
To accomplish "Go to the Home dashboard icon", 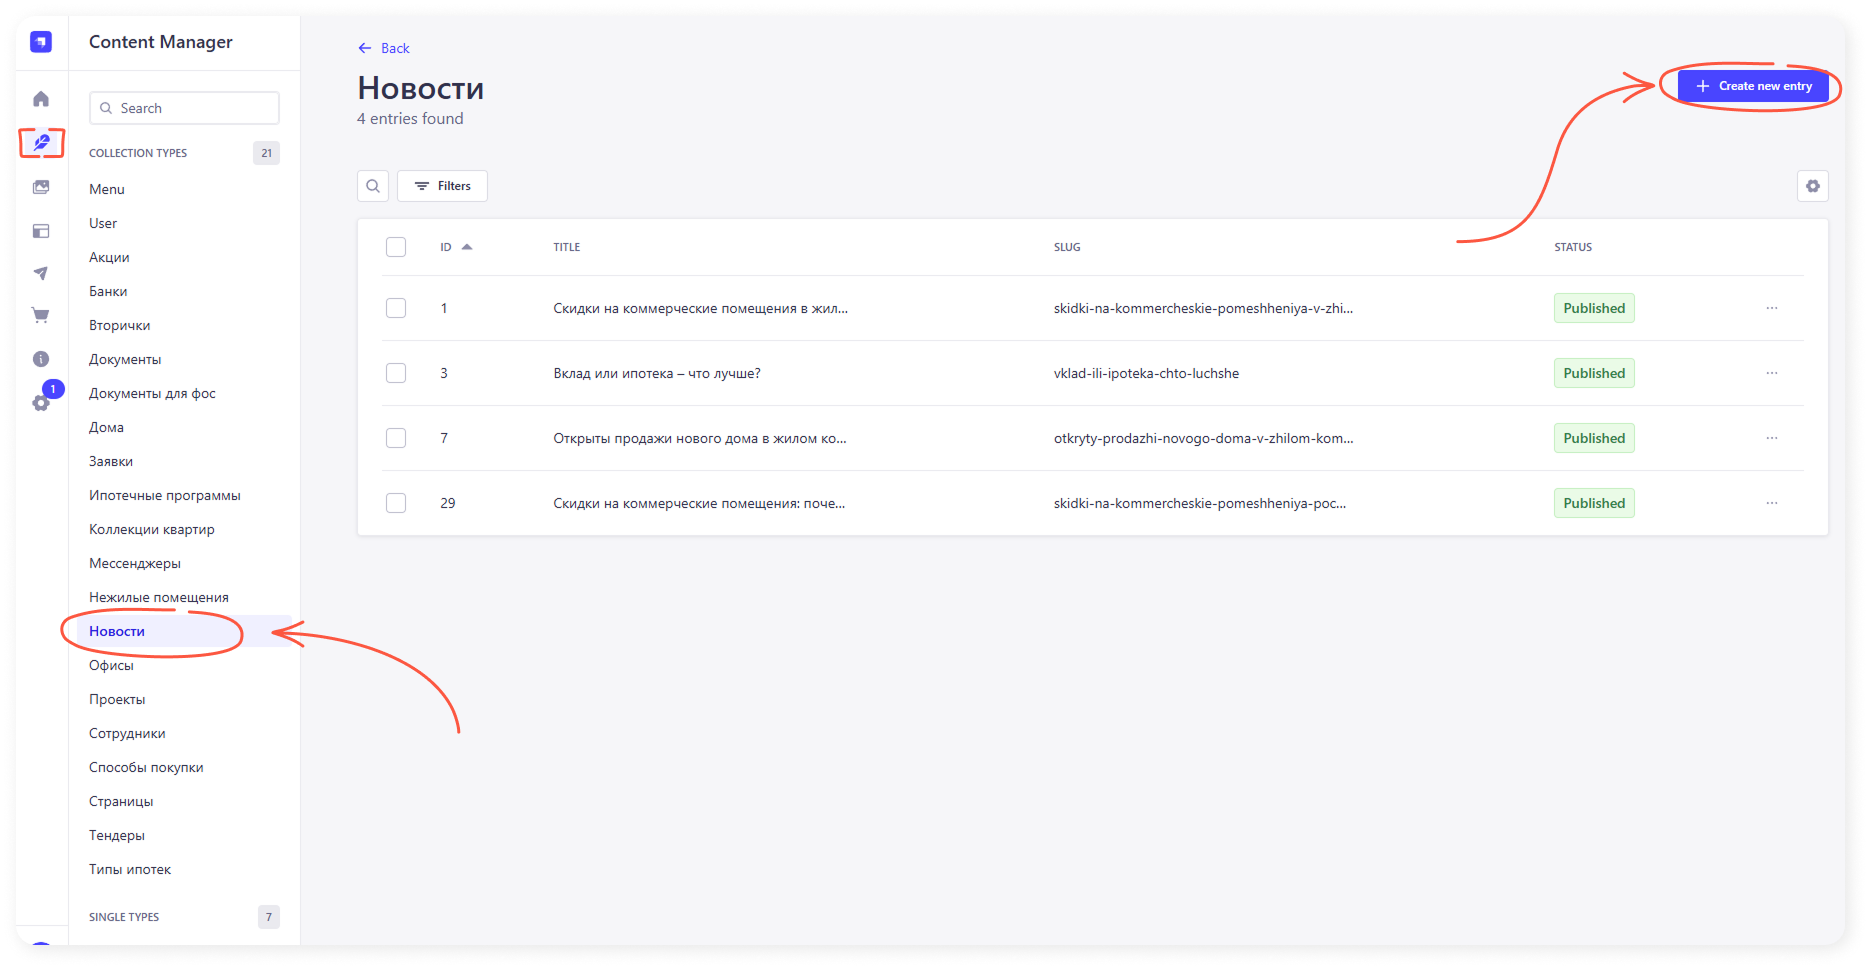I will point(41,99).
